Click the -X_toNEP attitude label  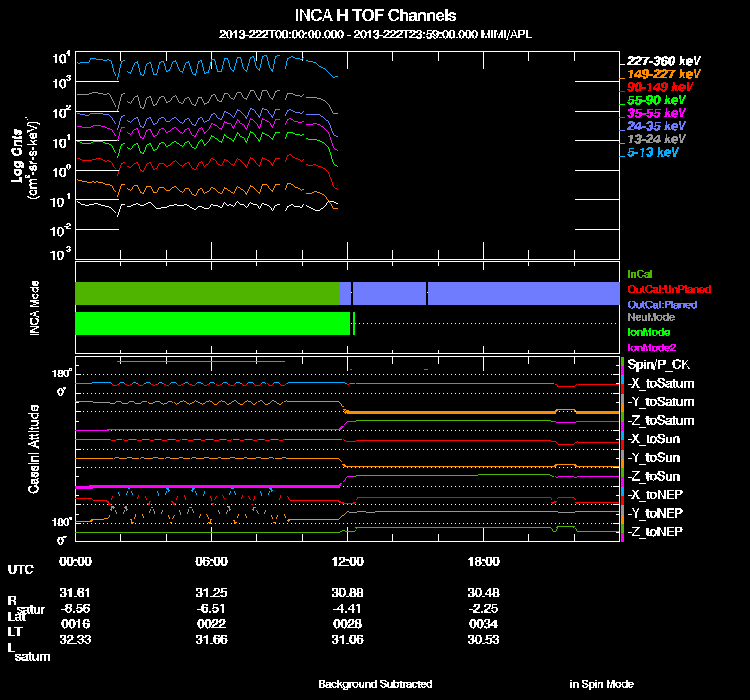pyautogui.click(x=655, y=494)
